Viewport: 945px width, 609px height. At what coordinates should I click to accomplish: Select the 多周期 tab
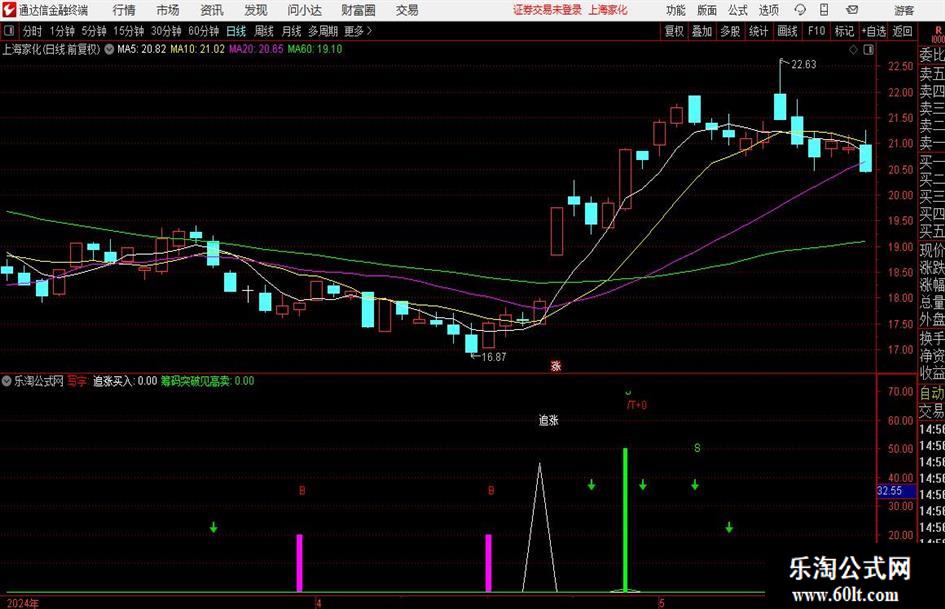pyautogui.click(x=323, y=31)
